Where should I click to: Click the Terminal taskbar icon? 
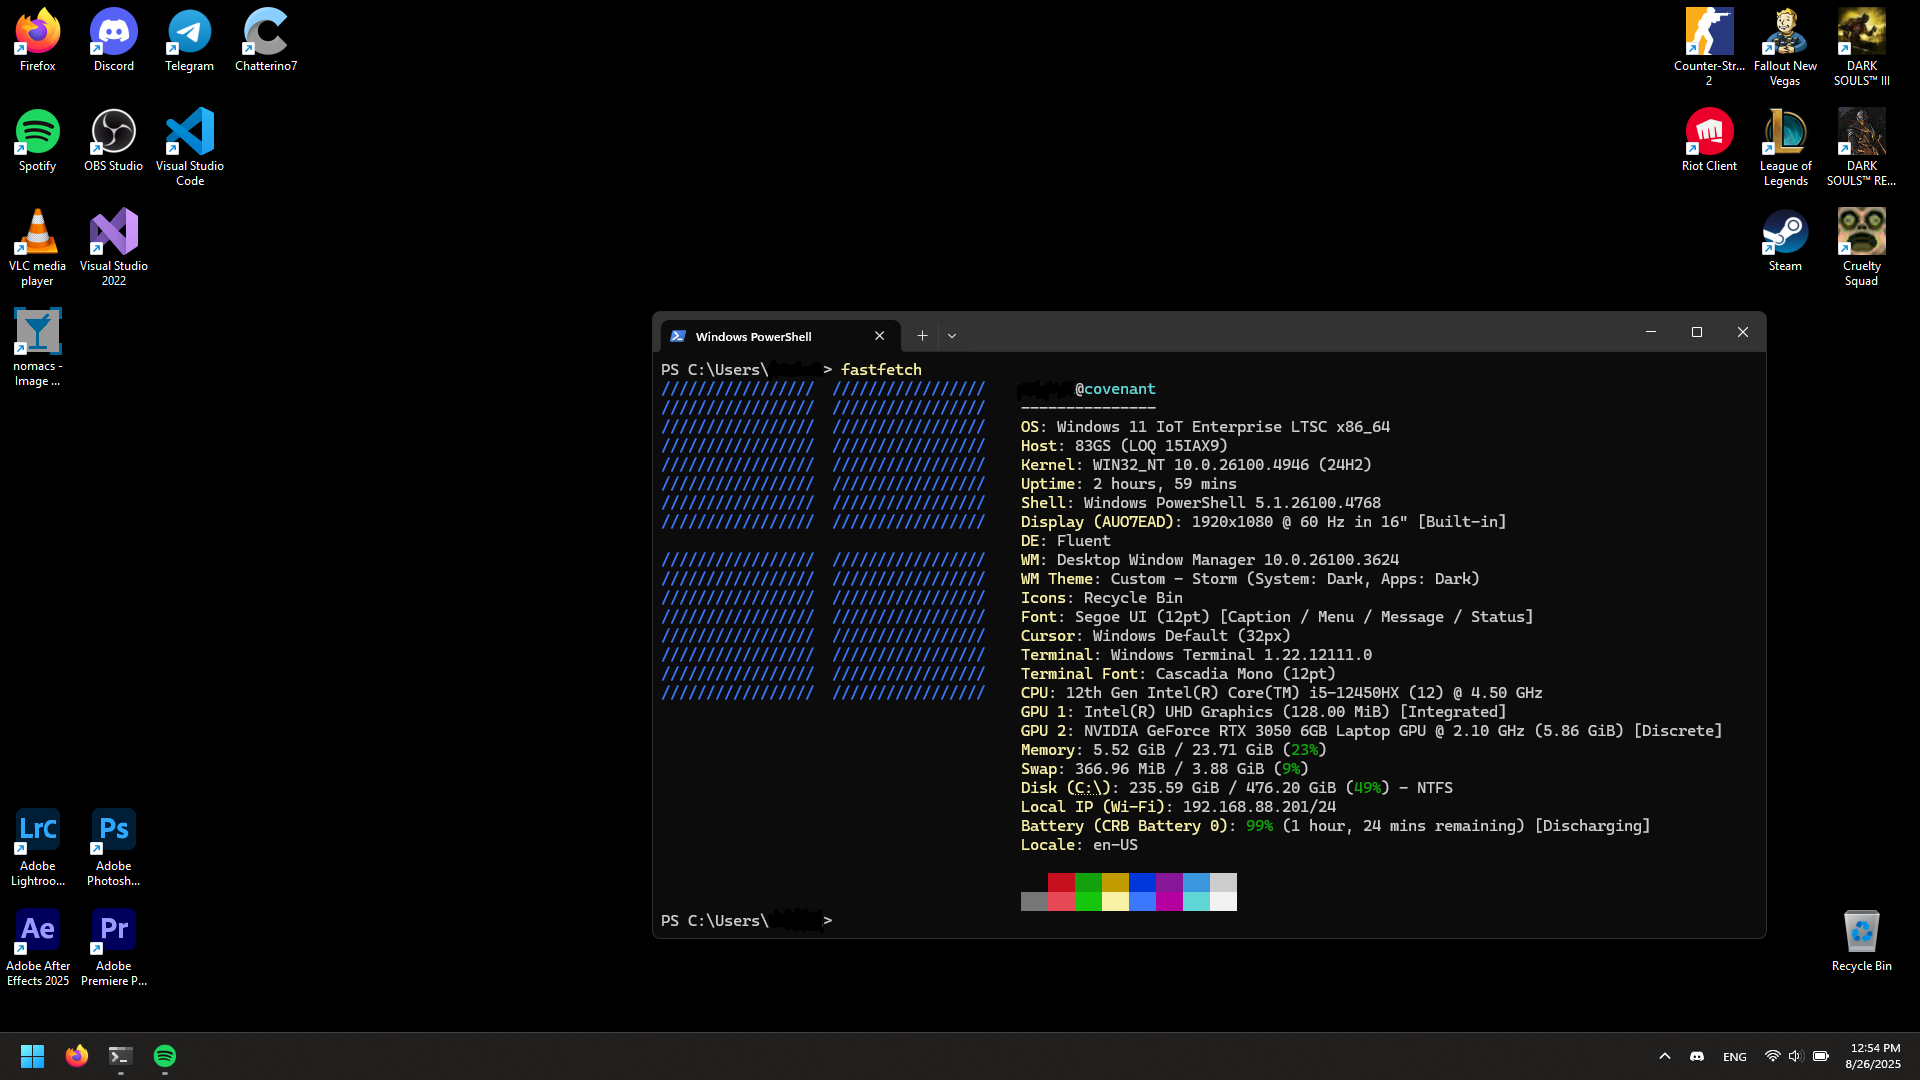pos(120,1056)
